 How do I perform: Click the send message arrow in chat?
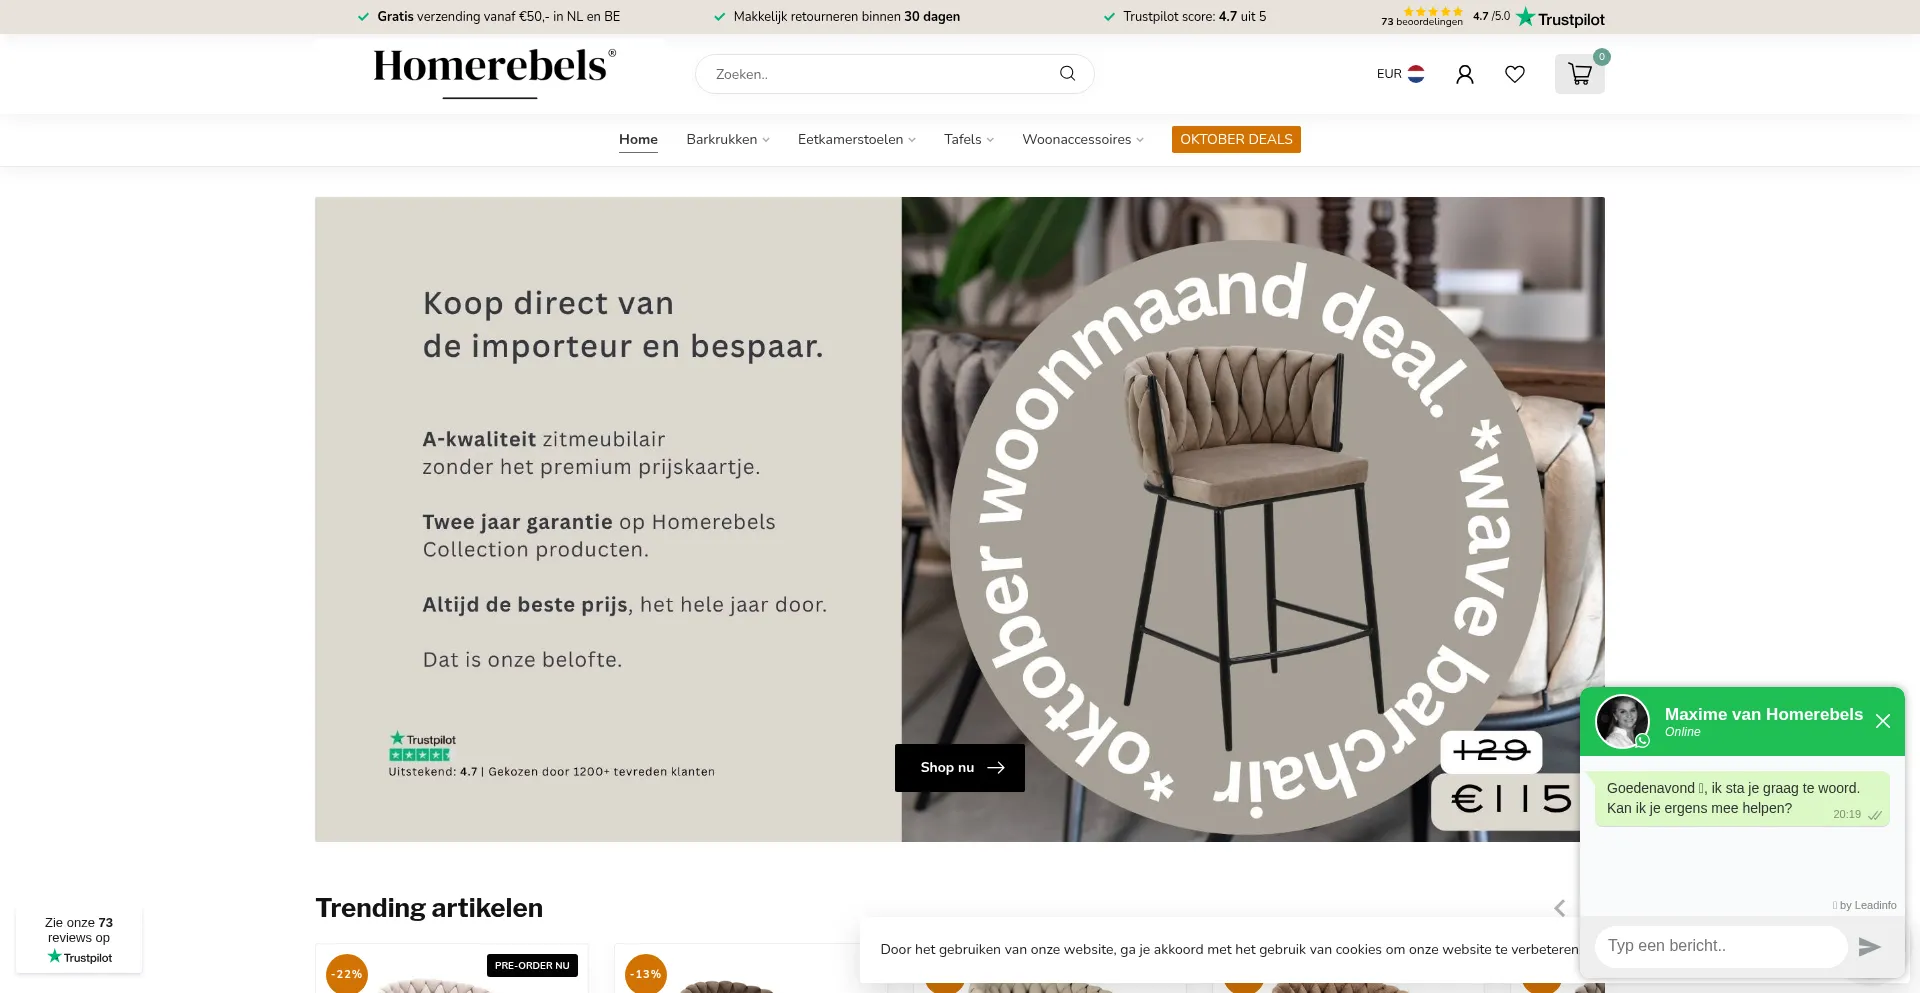coord(1869,947)
